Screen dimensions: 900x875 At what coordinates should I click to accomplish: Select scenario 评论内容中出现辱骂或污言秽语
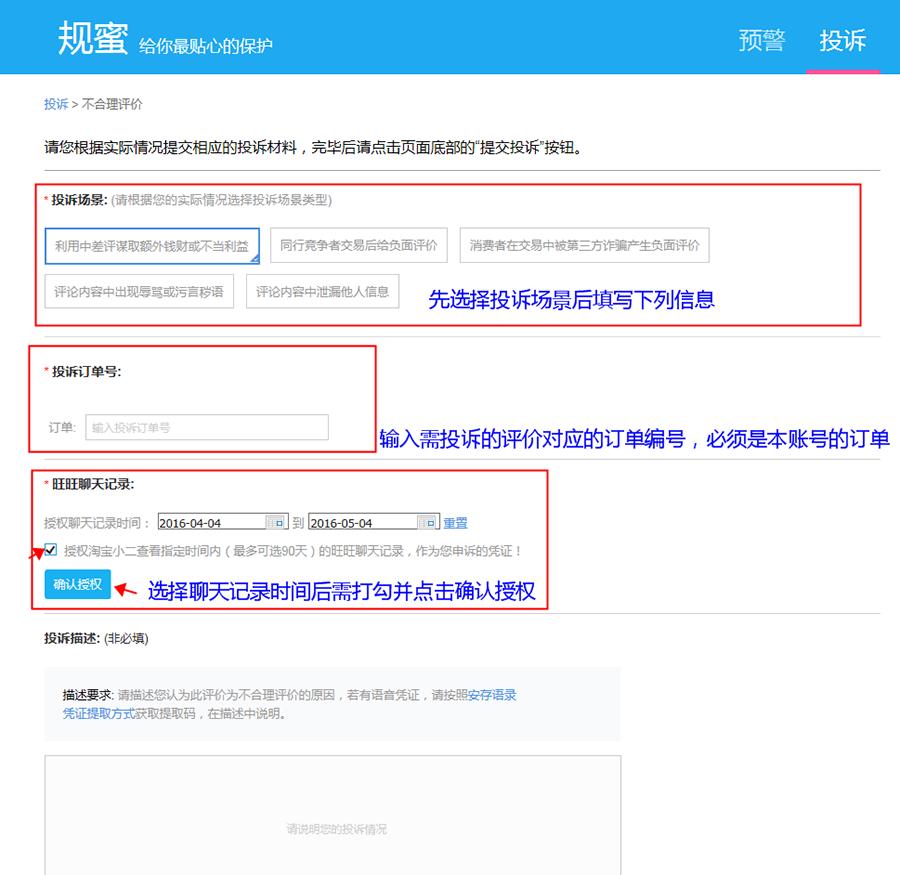point(139,292)
